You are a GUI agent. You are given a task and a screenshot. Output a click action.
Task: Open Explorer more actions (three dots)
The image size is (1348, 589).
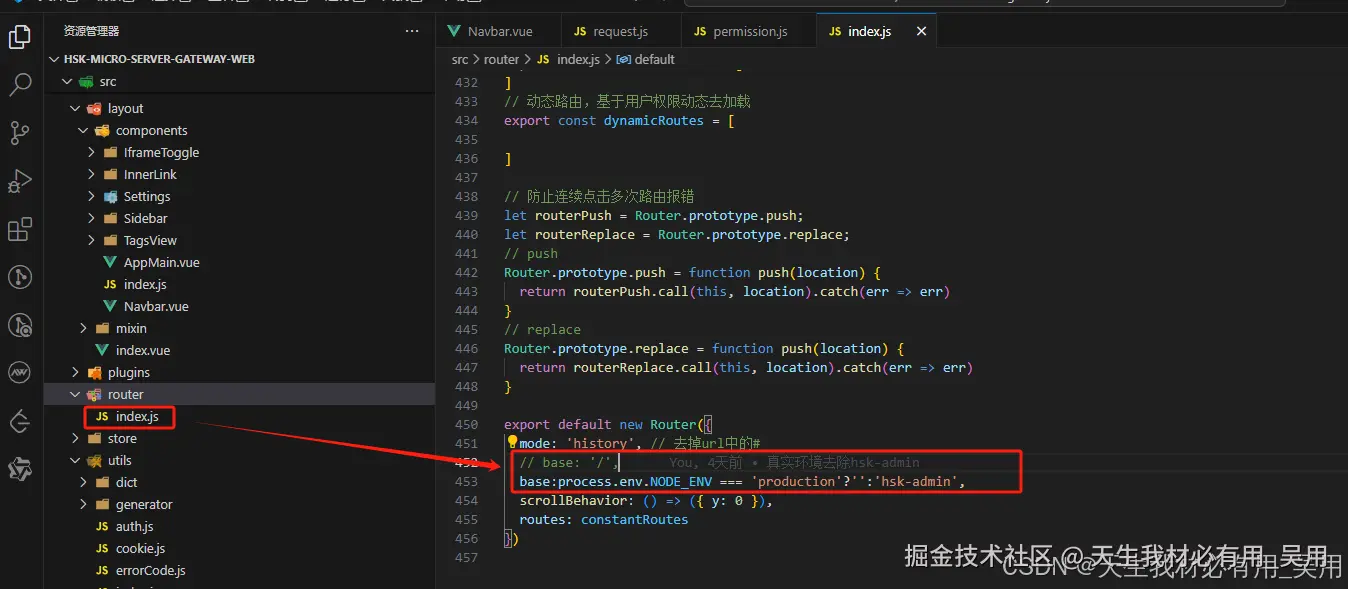click(x=412, y=31)
